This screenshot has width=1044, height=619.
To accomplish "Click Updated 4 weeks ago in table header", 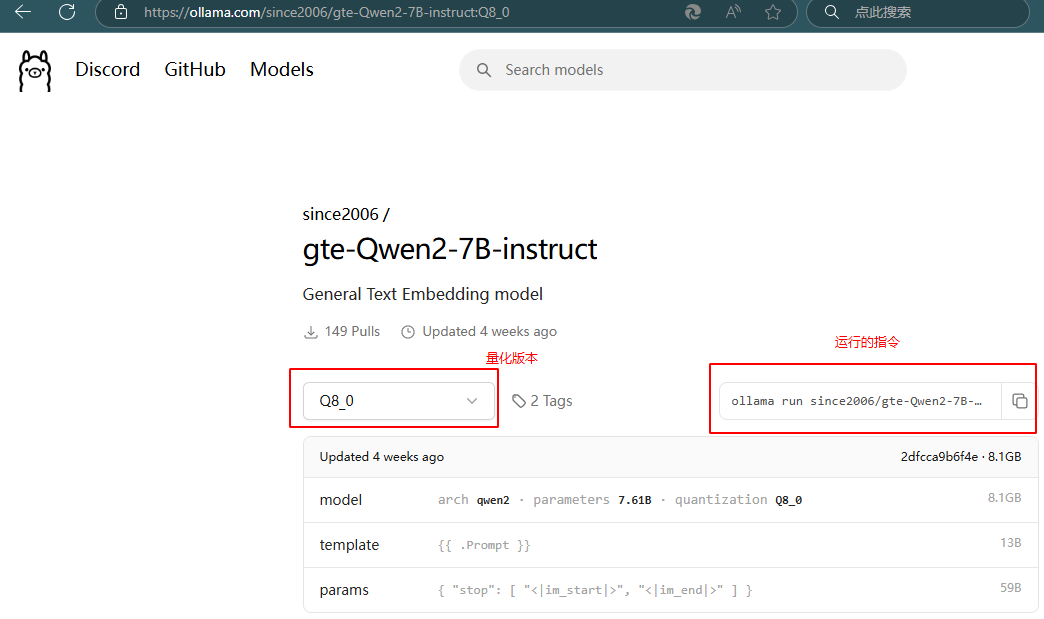I will coord(382,457).
